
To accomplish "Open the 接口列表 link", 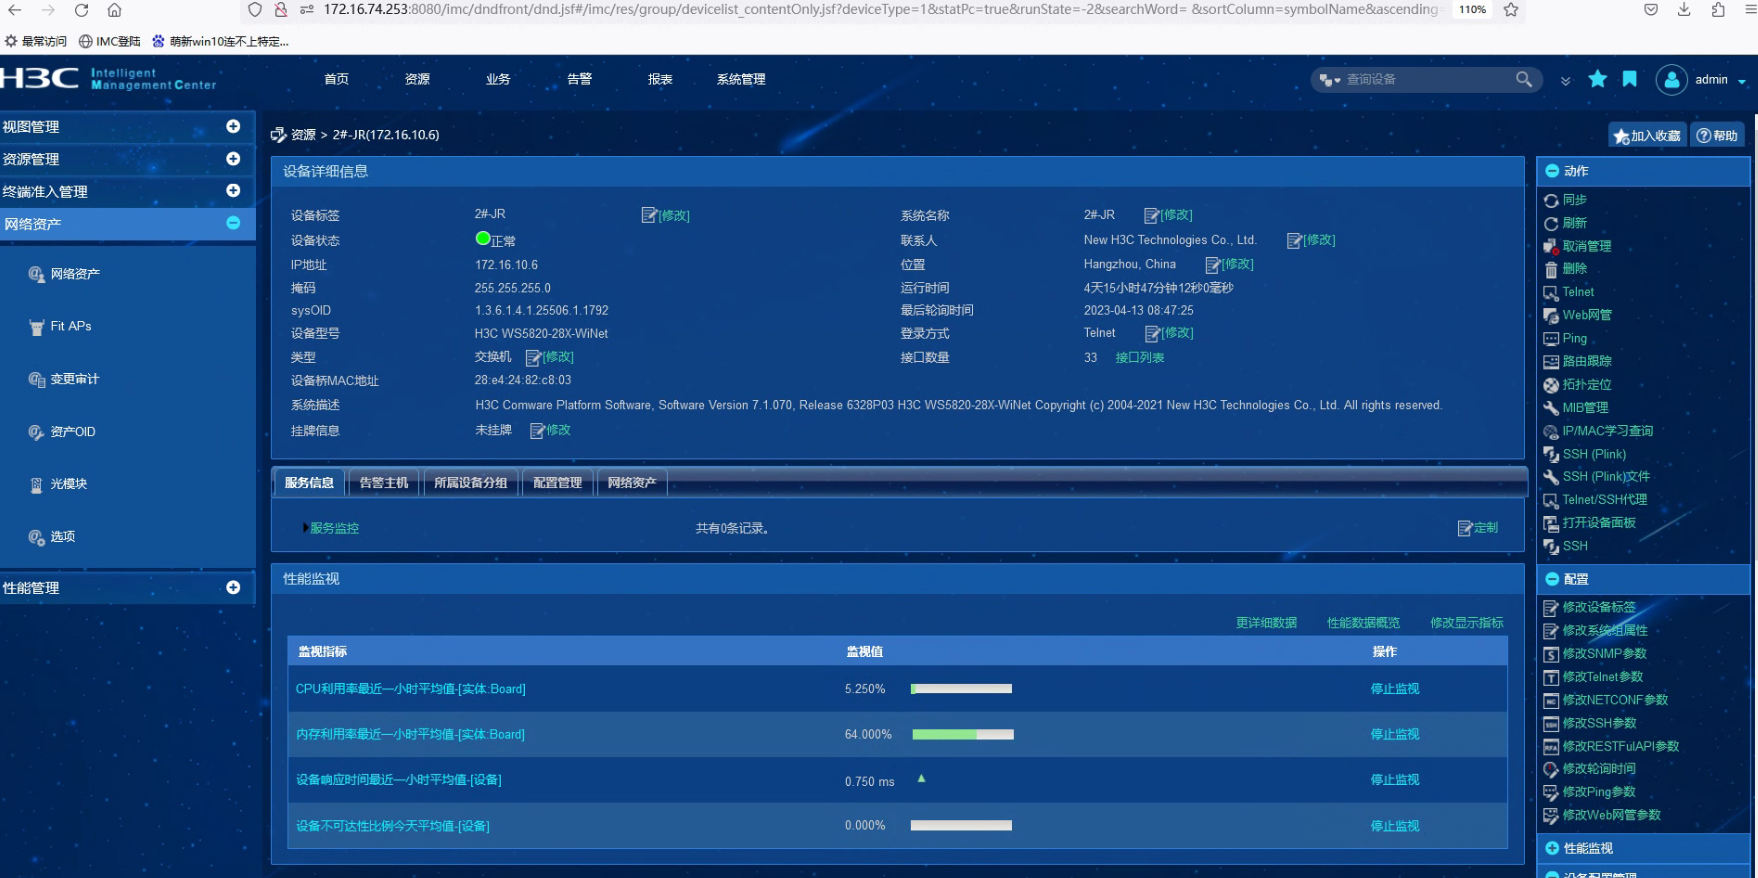I will pyautogui.click(x=1140, y=358).
